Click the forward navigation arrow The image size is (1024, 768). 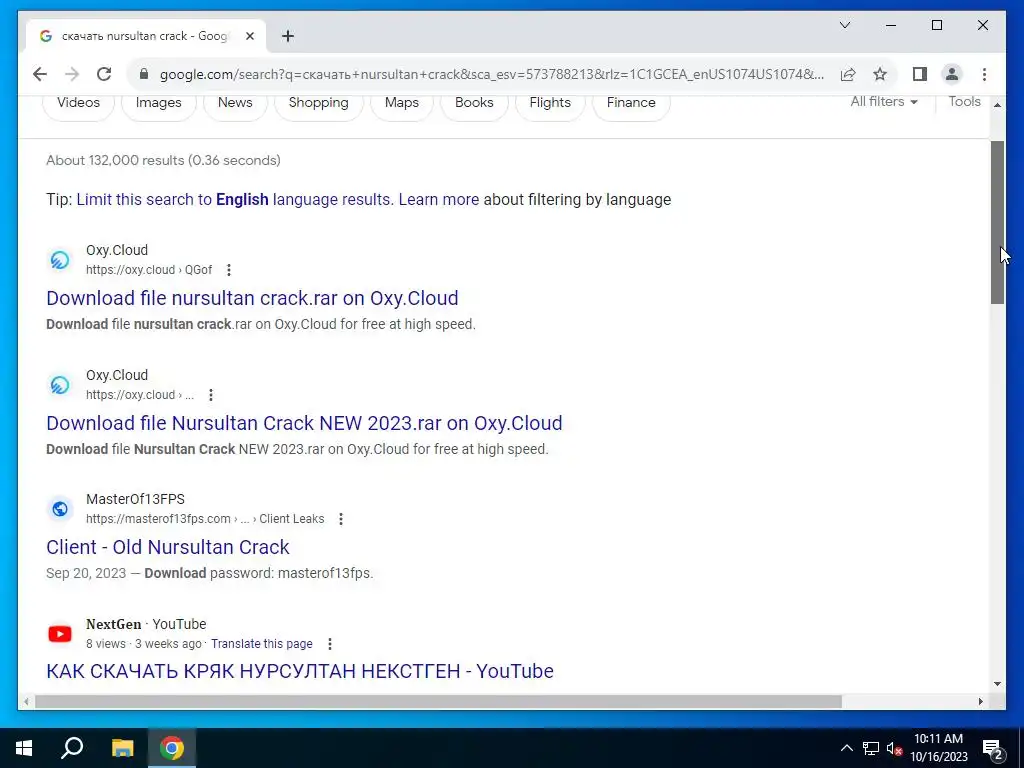[72, 74]
